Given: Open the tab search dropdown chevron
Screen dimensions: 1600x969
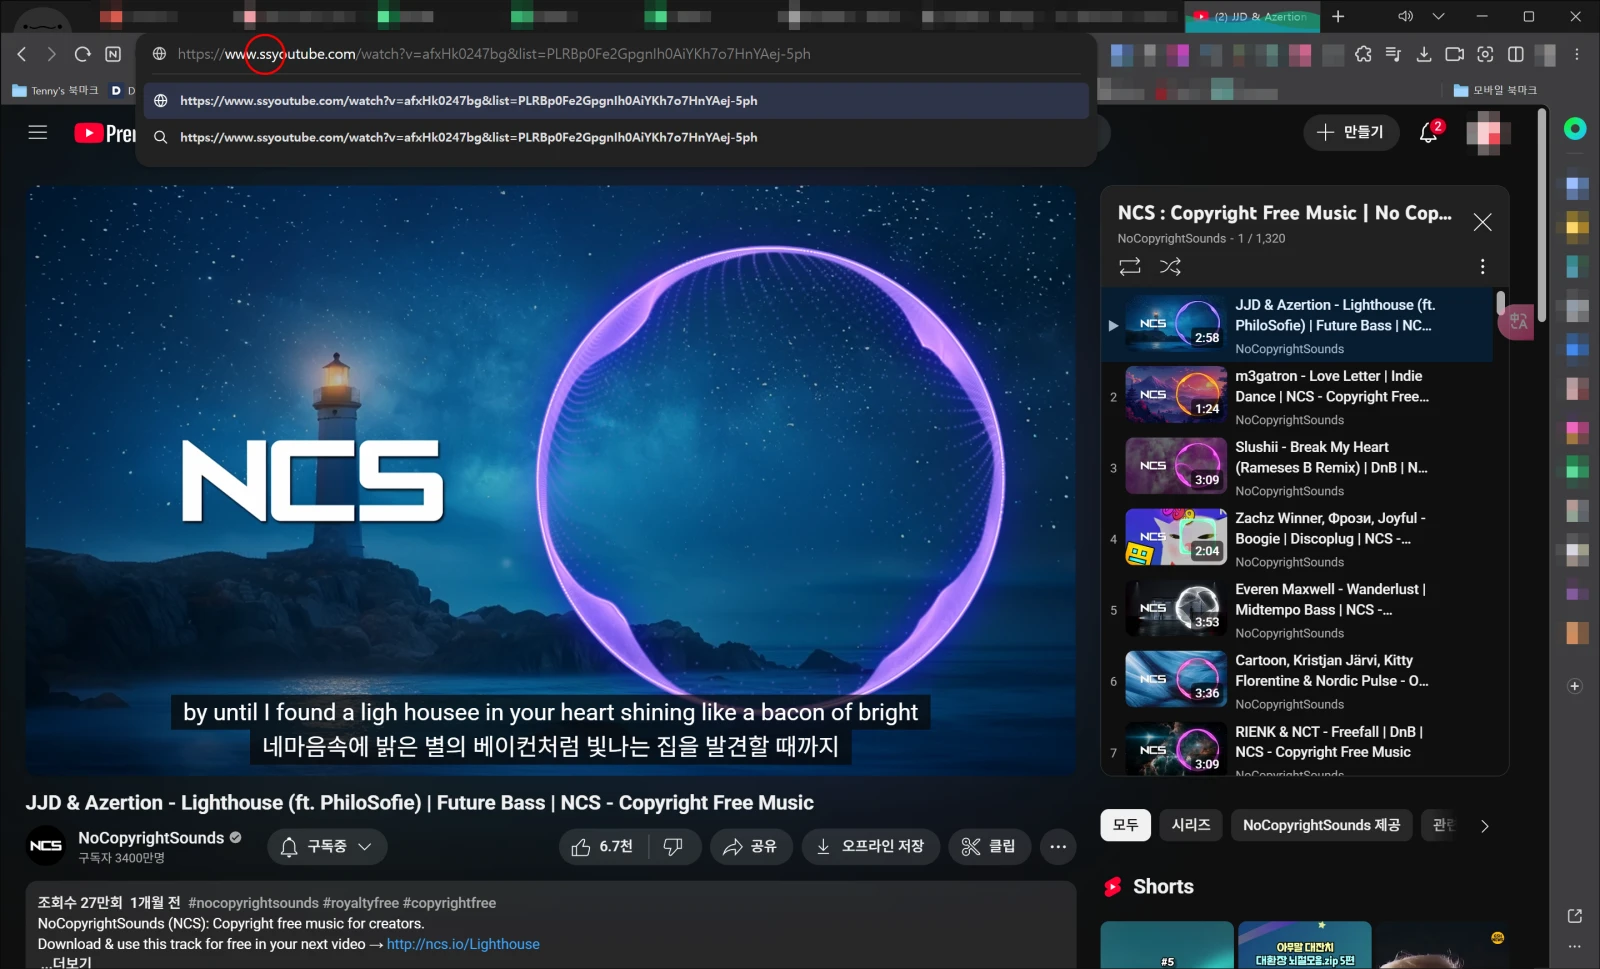Looking at the screenshot, I should click(x=1439, y=16).
